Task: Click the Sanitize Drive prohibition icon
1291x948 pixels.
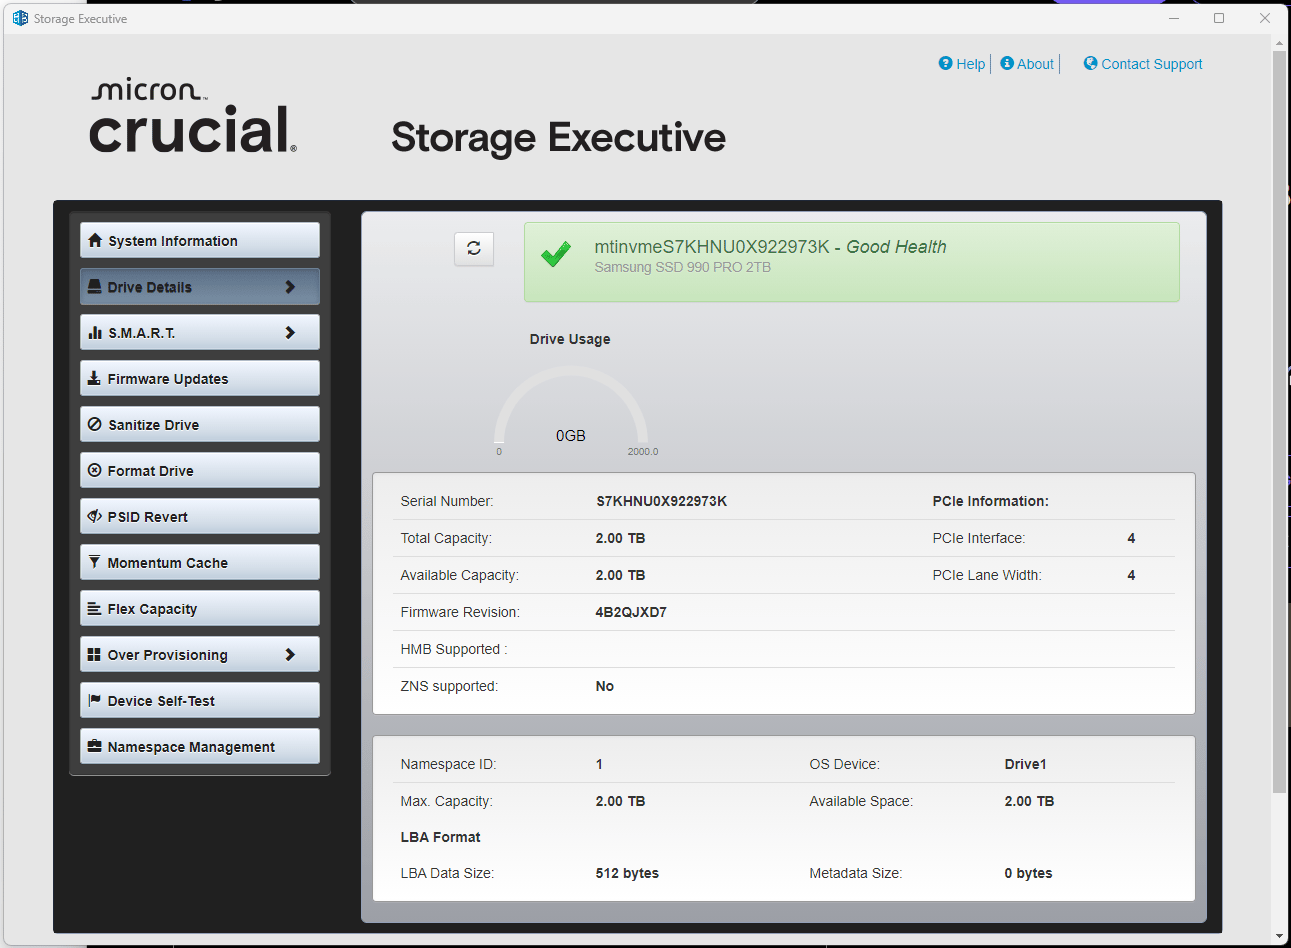Action: [x=95, y=424]
